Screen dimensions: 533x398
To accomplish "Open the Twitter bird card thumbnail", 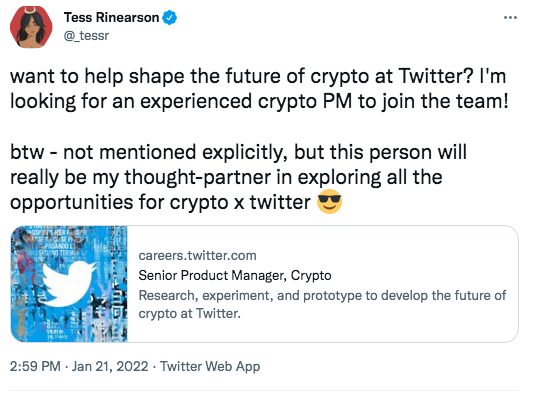I will coord(69,284).
